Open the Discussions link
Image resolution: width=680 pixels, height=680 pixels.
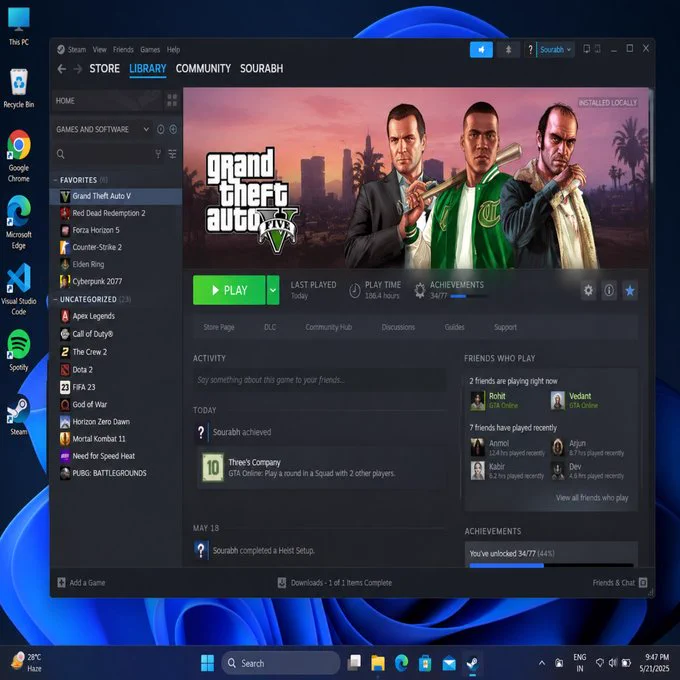(x=398, y=327)
